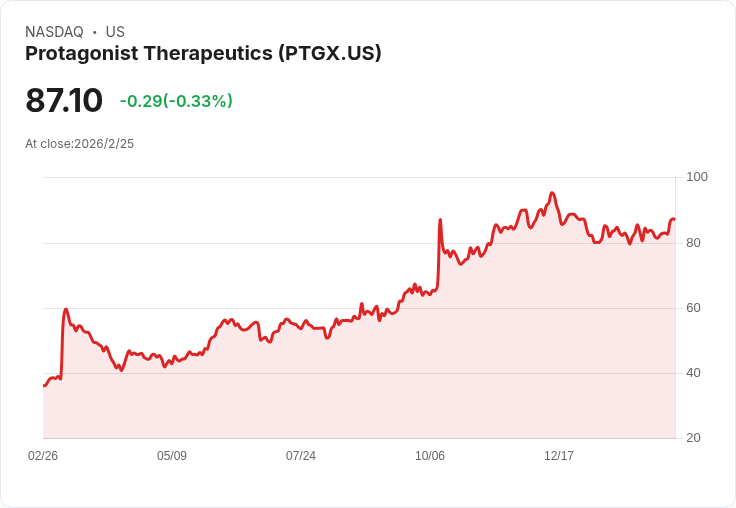The width and height of the screenshot is (736, 508).
Task: Click the 12/17 date axis label
Action: point(559,456)
